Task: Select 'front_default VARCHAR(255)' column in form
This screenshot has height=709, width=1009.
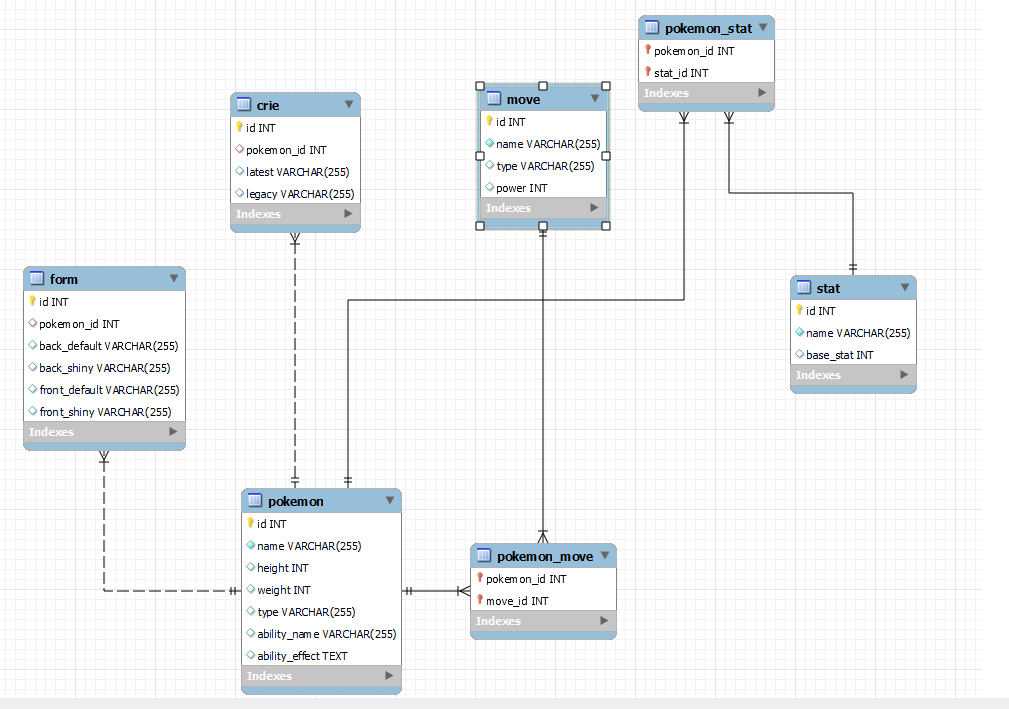Action: pyautogui.click(x=104, y=390)
